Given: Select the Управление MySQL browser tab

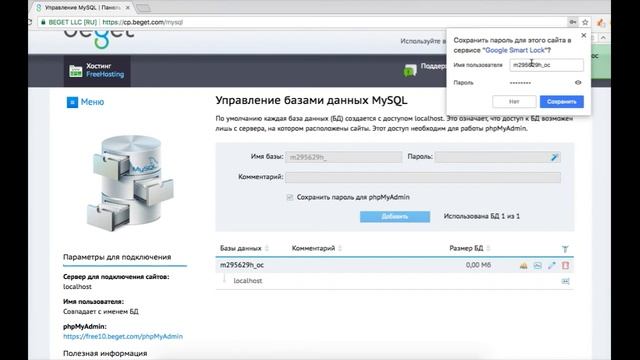Looking at the screenshot, I should [x=83, y=8].
